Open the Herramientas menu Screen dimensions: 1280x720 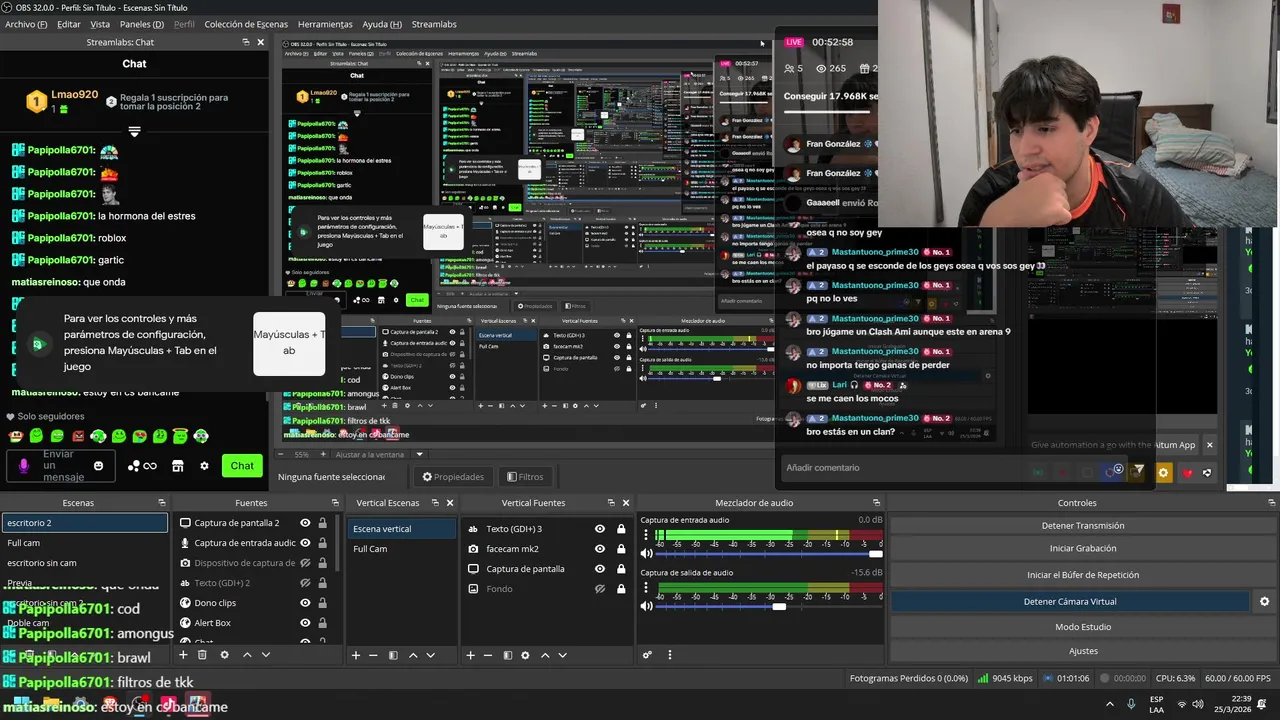click(x=325, y=24)
